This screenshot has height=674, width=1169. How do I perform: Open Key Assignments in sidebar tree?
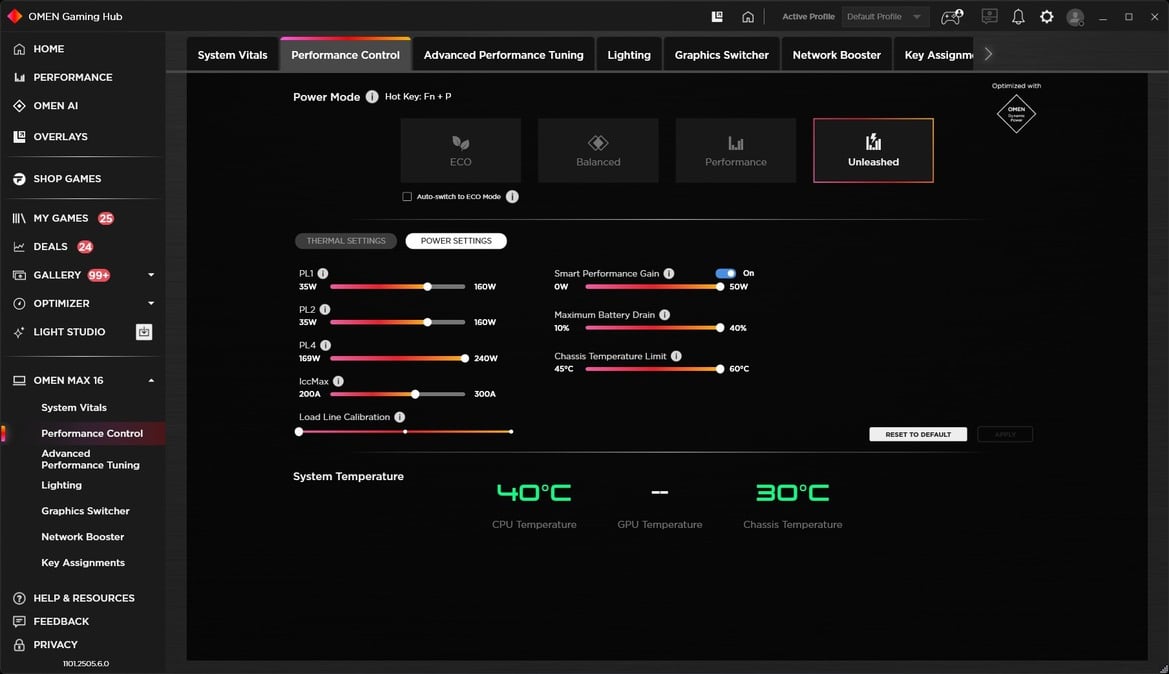point(83,563)
